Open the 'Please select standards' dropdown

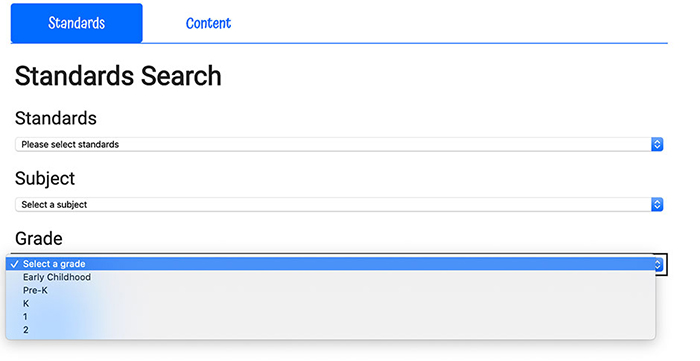click(339, 144)
